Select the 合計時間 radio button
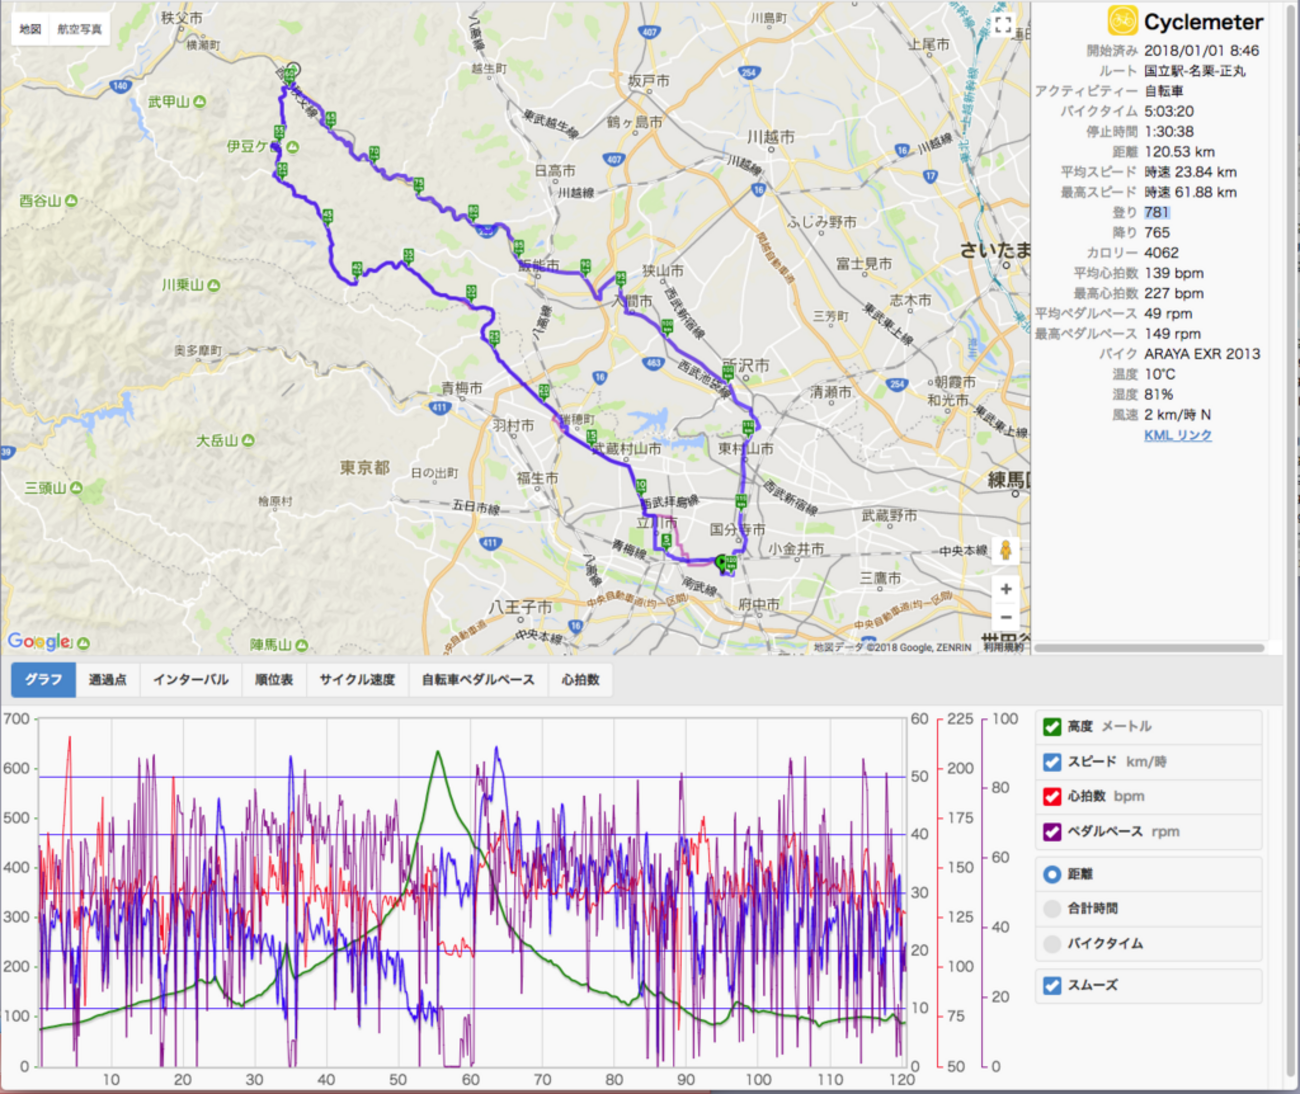 tap(1052, 909)
